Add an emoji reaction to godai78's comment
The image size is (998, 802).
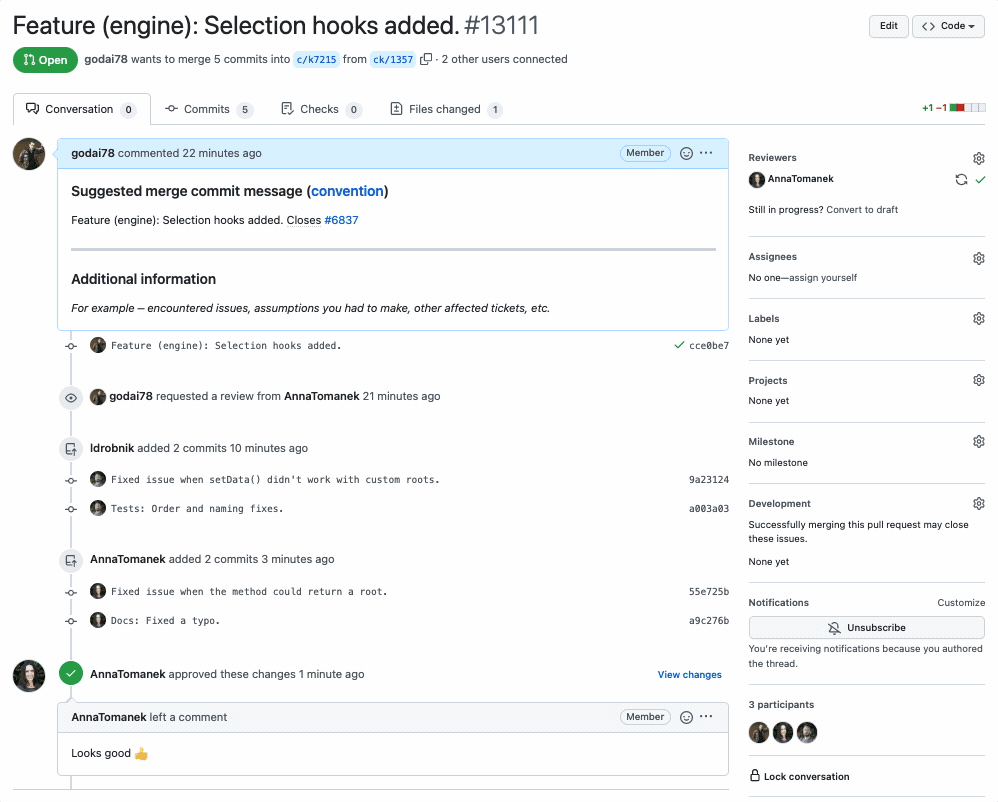pos(685,153)
